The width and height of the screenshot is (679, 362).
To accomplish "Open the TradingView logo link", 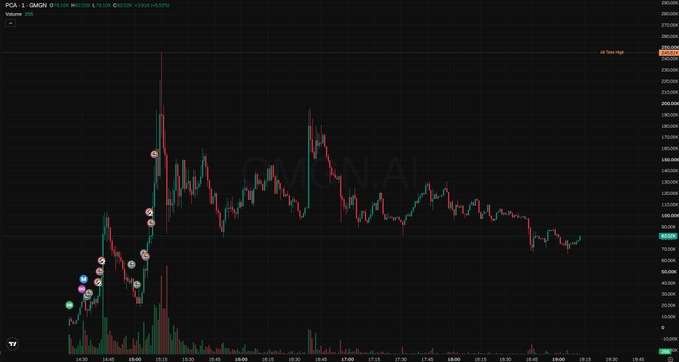I will point(13,344).
